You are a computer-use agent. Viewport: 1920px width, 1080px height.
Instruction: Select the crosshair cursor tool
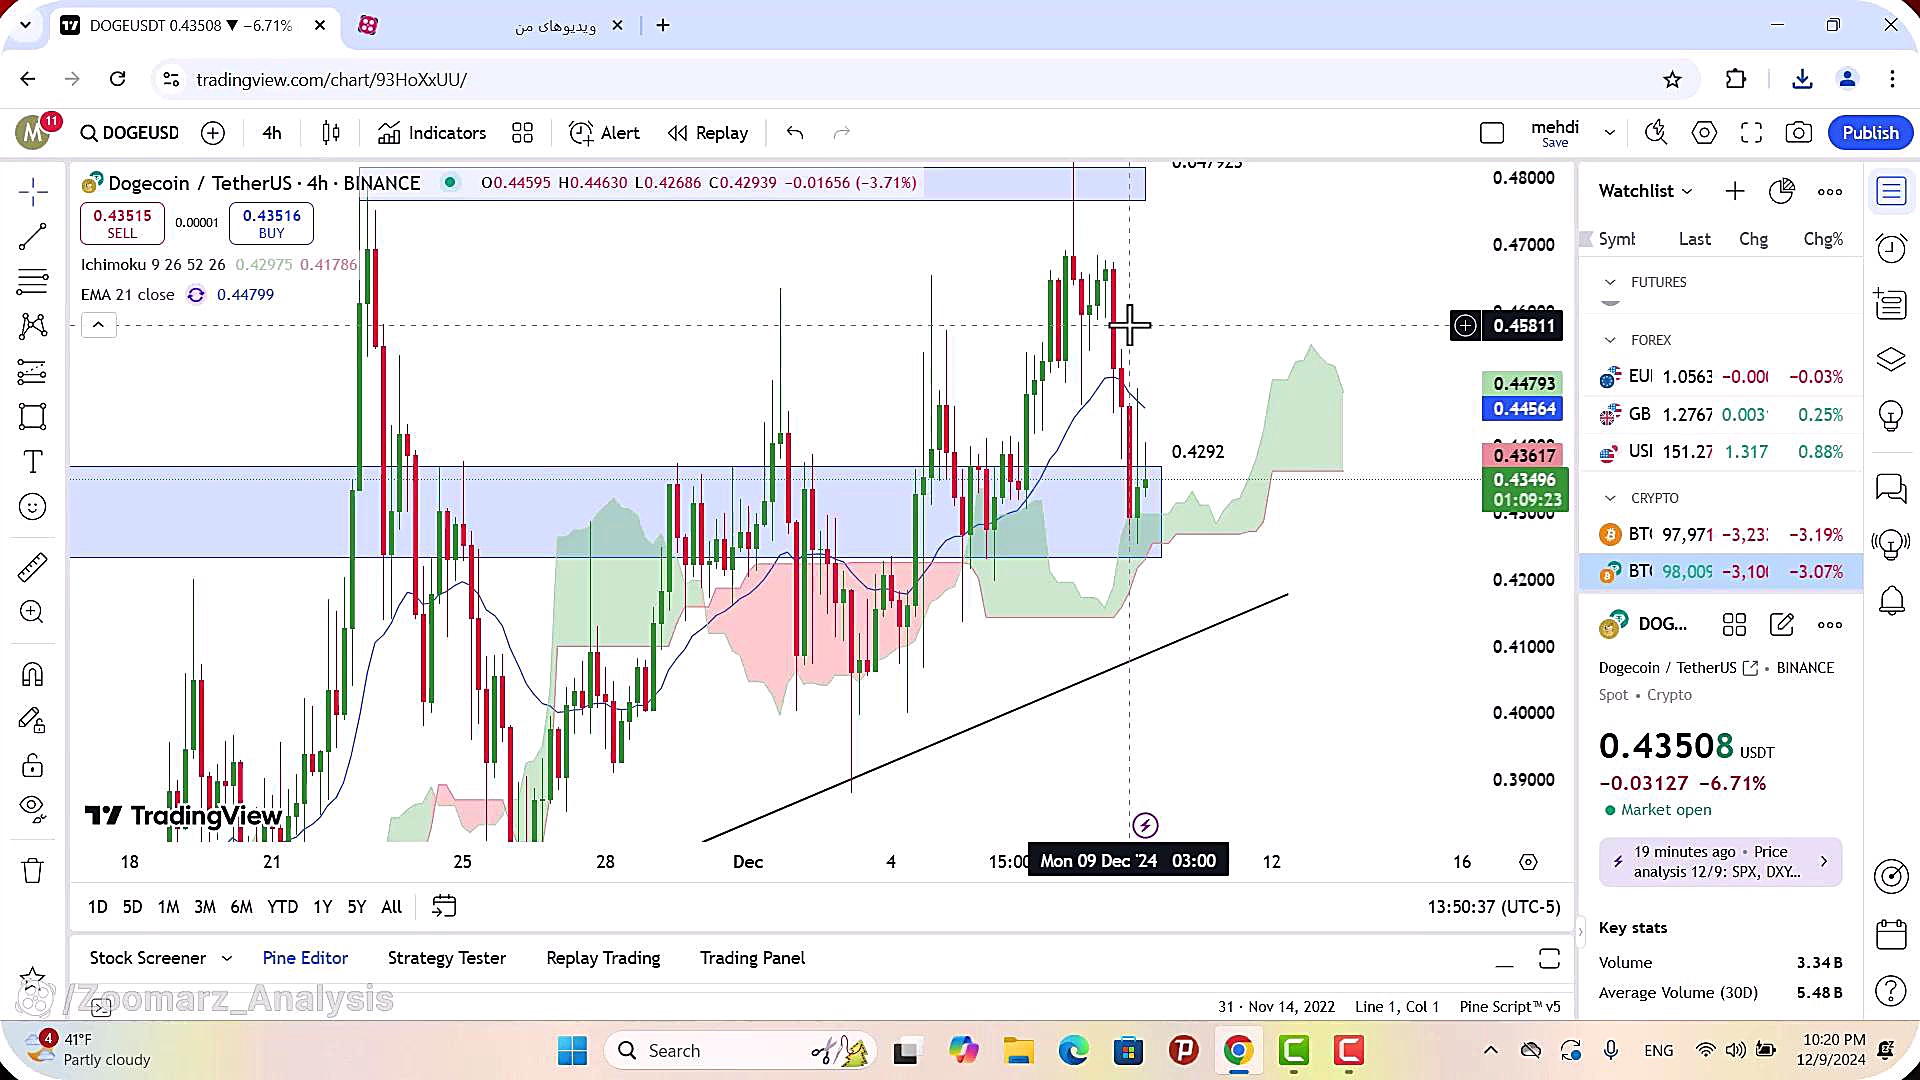pos(32,191)
